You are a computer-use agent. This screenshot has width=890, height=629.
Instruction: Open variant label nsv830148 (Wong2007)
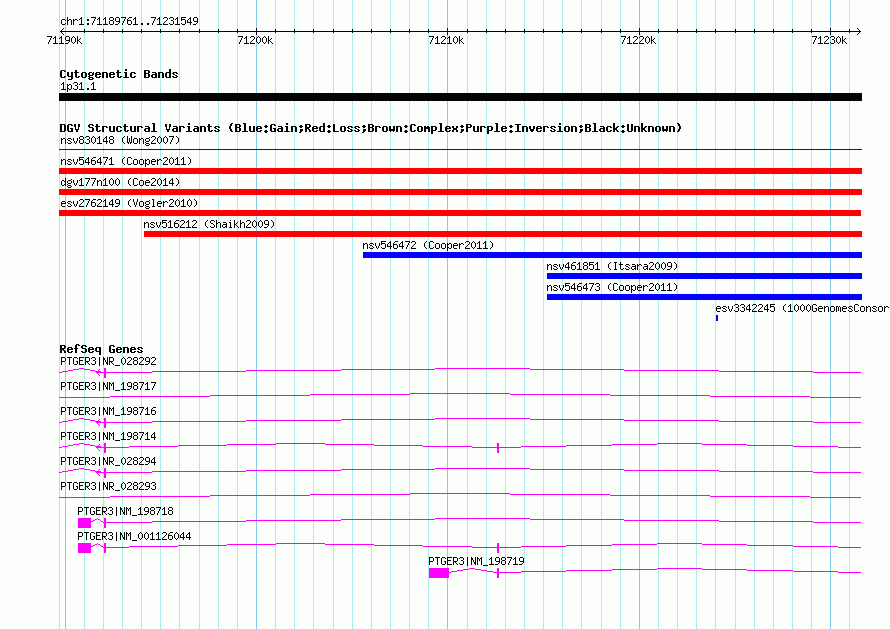click(x=120, y=140)
